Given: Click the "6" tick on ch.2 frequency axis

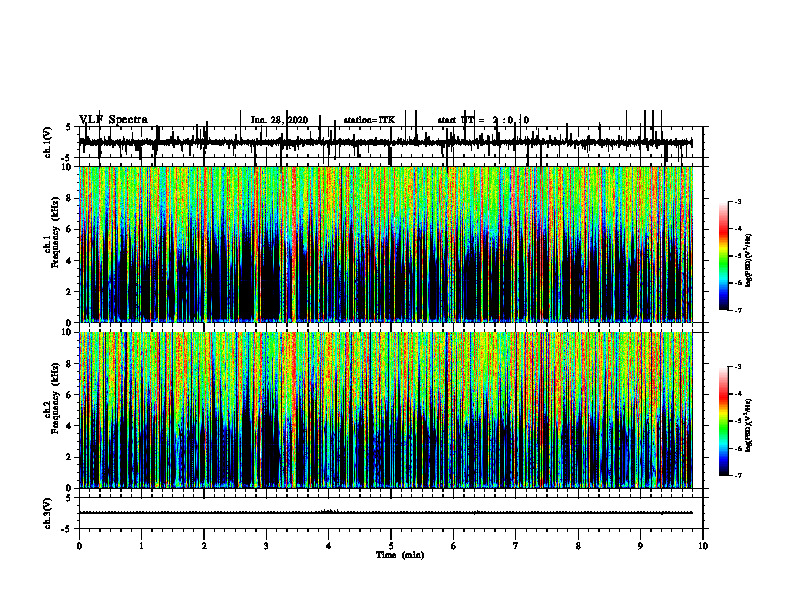Looking at the screenshot, I should click(70, 395).
